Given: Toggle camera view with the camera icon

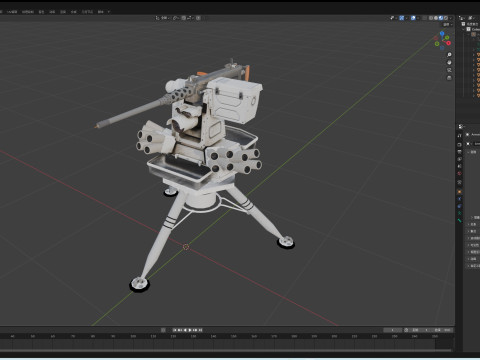Looking at the screenshot, I should point(449,70).
